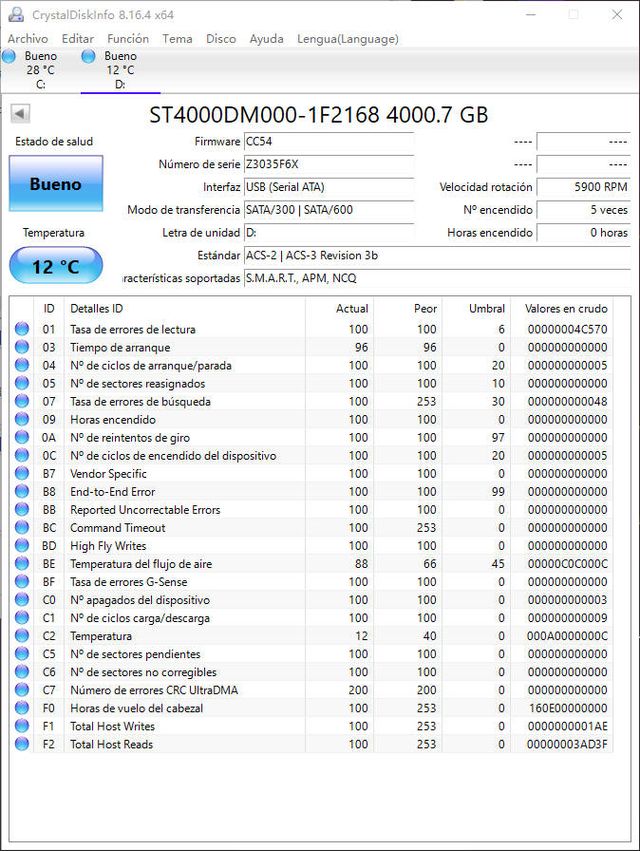This screenshot has height=851, width=640.
Task: Open the Archivo menu
Action: tap(28, 39)
